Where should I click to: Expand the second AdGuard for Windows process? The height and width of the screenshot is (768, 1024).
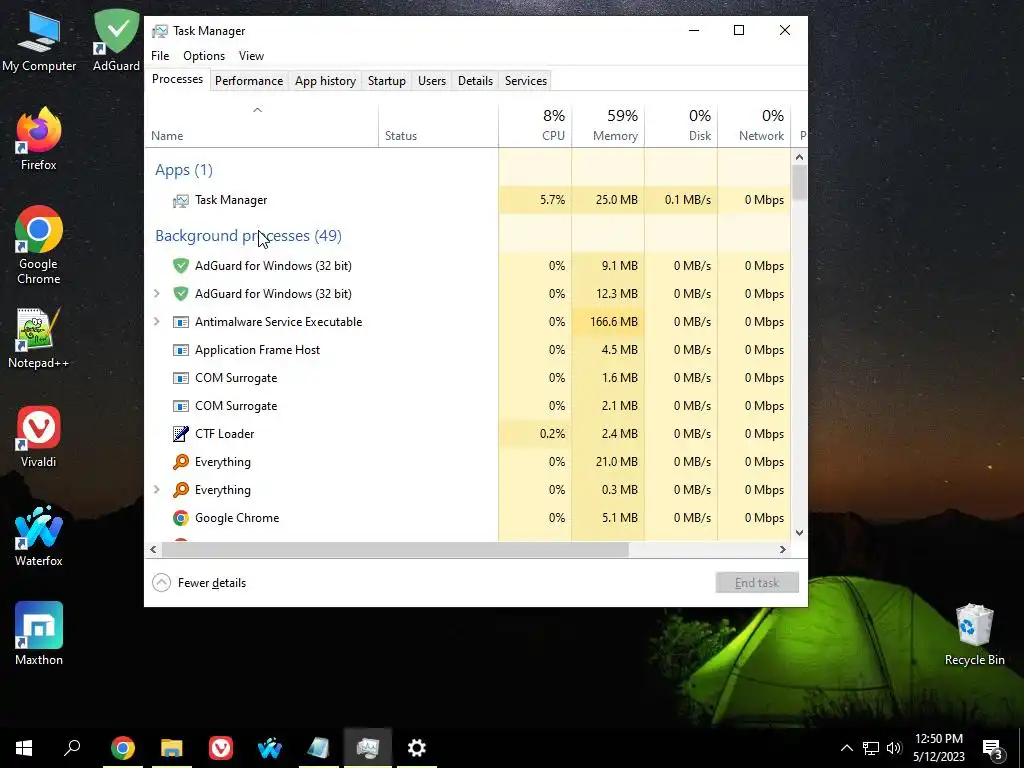(x=157, y=294)
